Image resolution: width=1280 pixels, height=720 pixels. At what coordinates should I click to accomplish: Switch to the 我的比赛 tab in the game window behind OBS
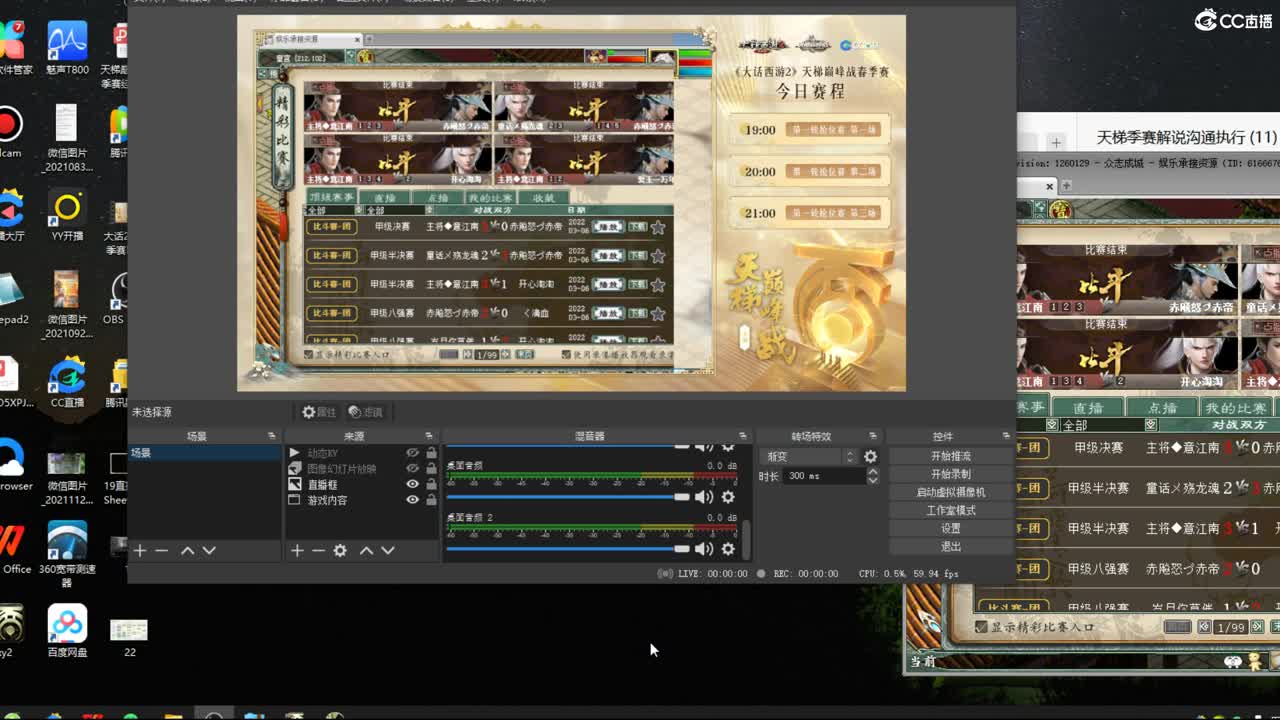[1235, 407]
